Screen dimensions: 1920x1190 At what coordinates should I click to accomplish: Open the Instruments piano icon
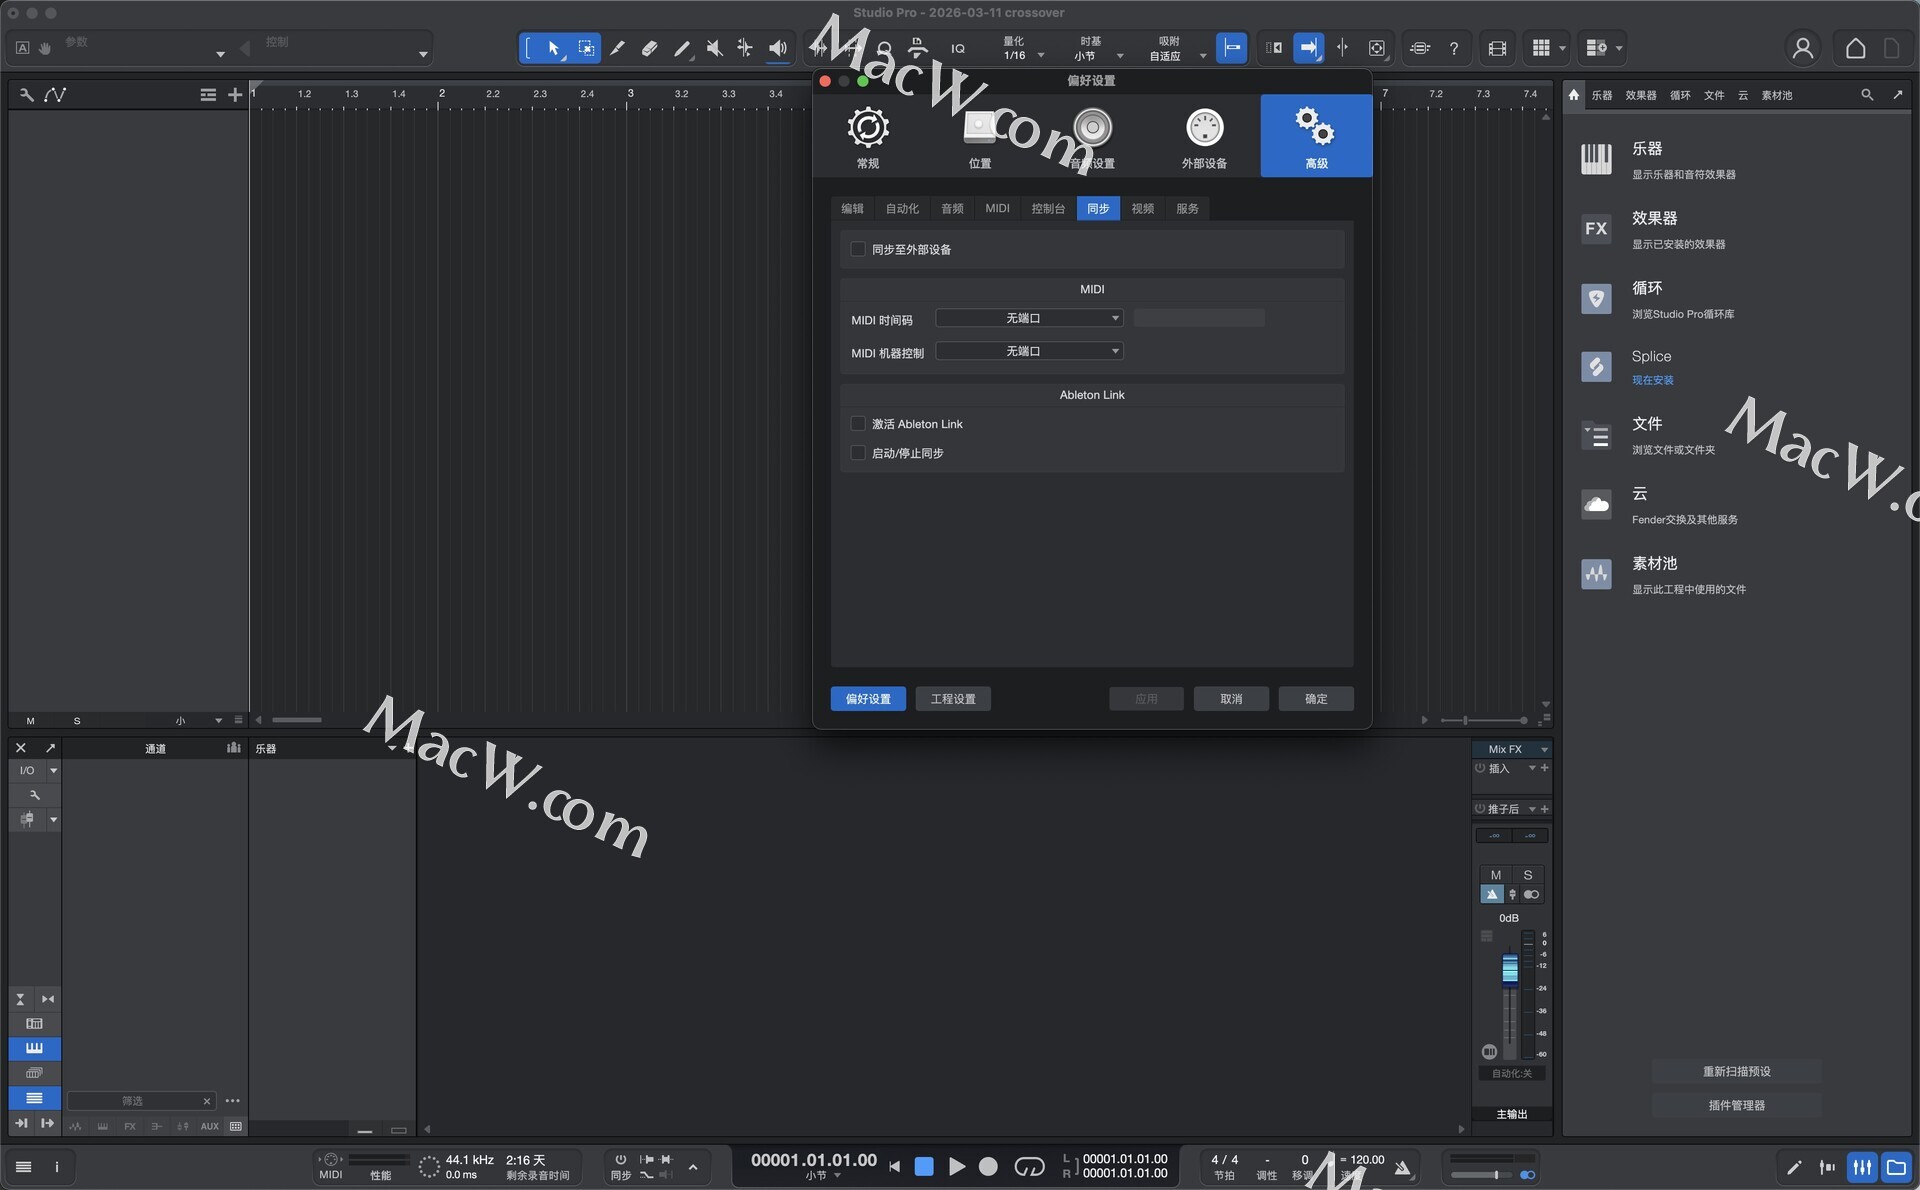pyautogui.click(x=1596, y=159)
